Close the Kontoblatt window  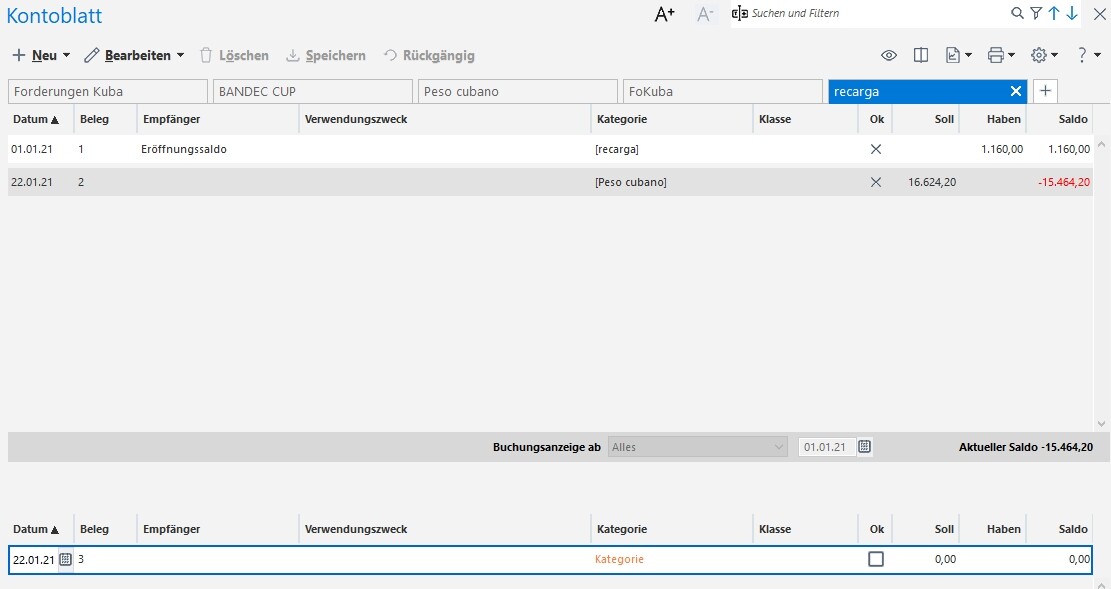coord(1099,13)
